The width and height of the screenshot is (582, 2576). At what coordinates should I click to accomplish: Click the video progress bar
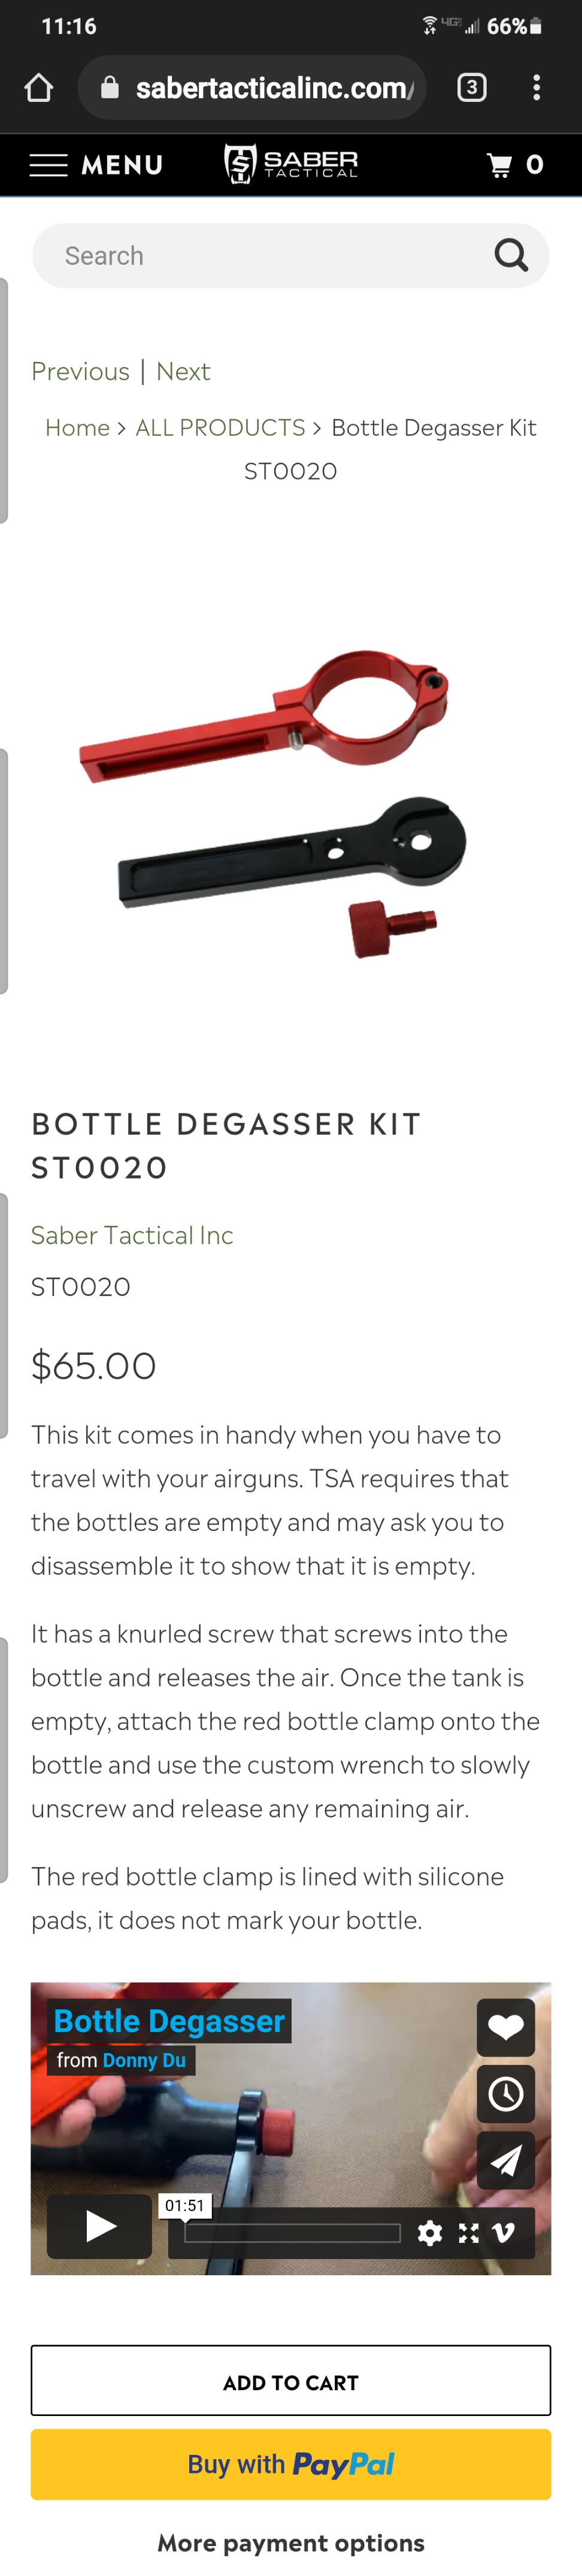pyautogui.click(x=292, y=2233)
